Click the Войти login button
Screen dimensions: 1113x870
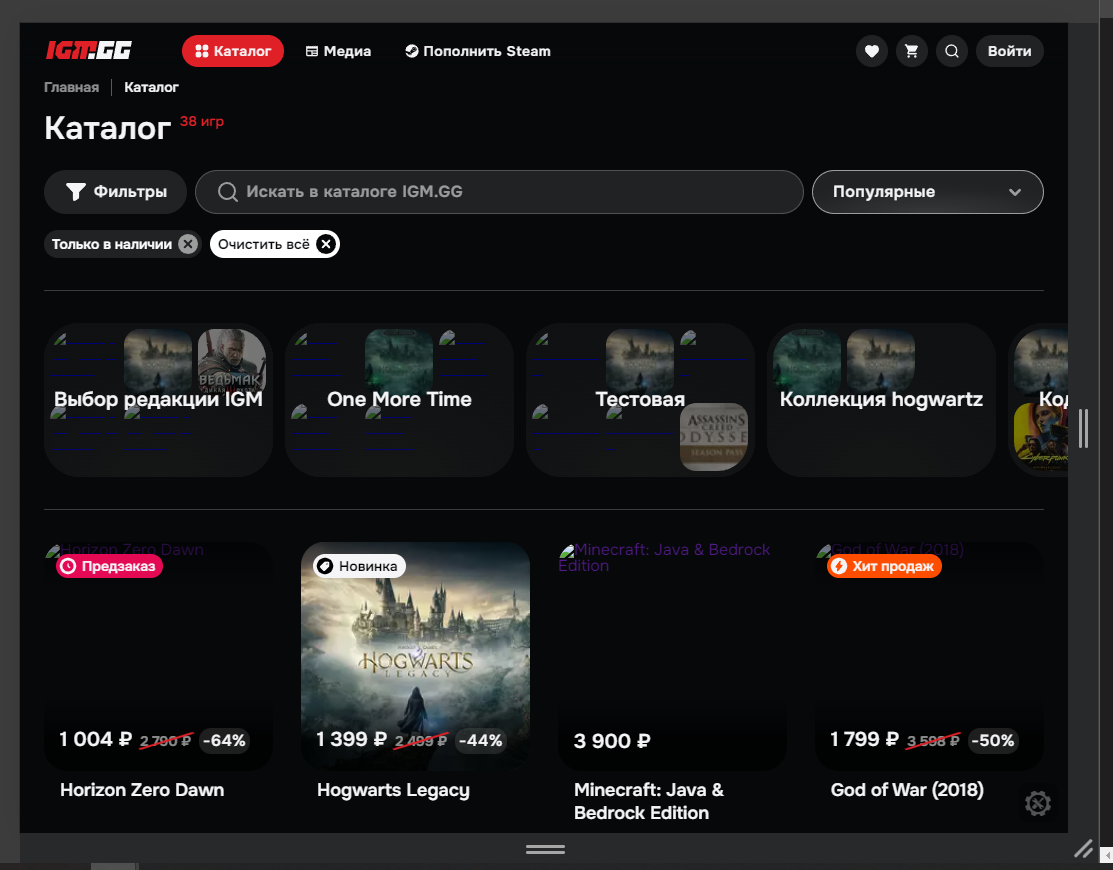coord(1009,51)
